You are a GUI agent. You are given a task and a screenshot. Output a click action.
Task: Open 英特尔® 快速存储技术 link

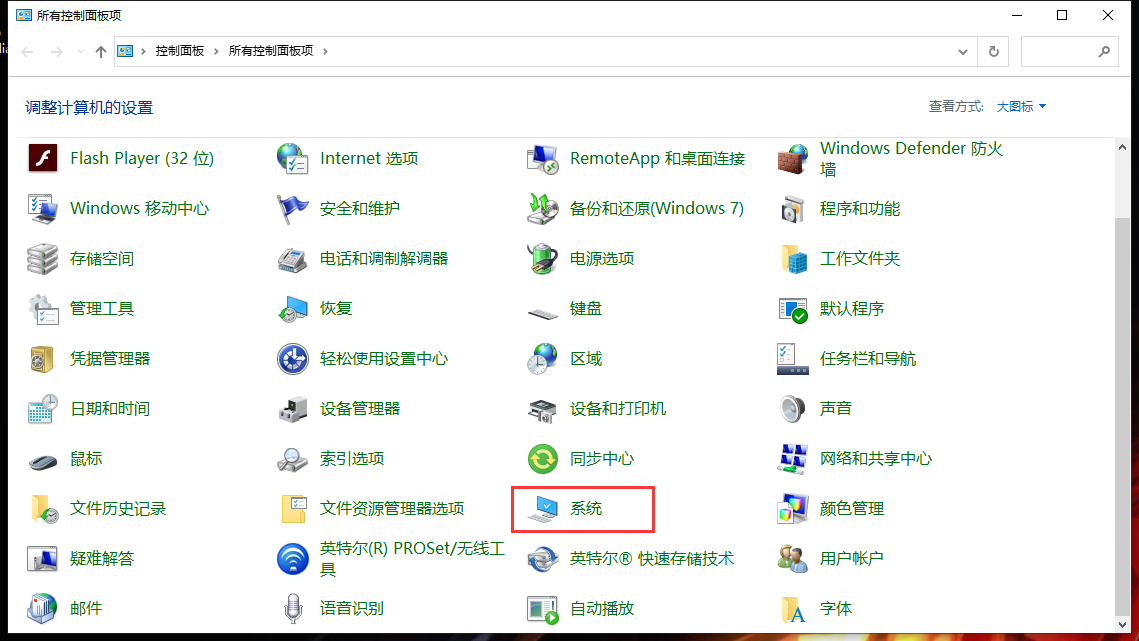652,558
